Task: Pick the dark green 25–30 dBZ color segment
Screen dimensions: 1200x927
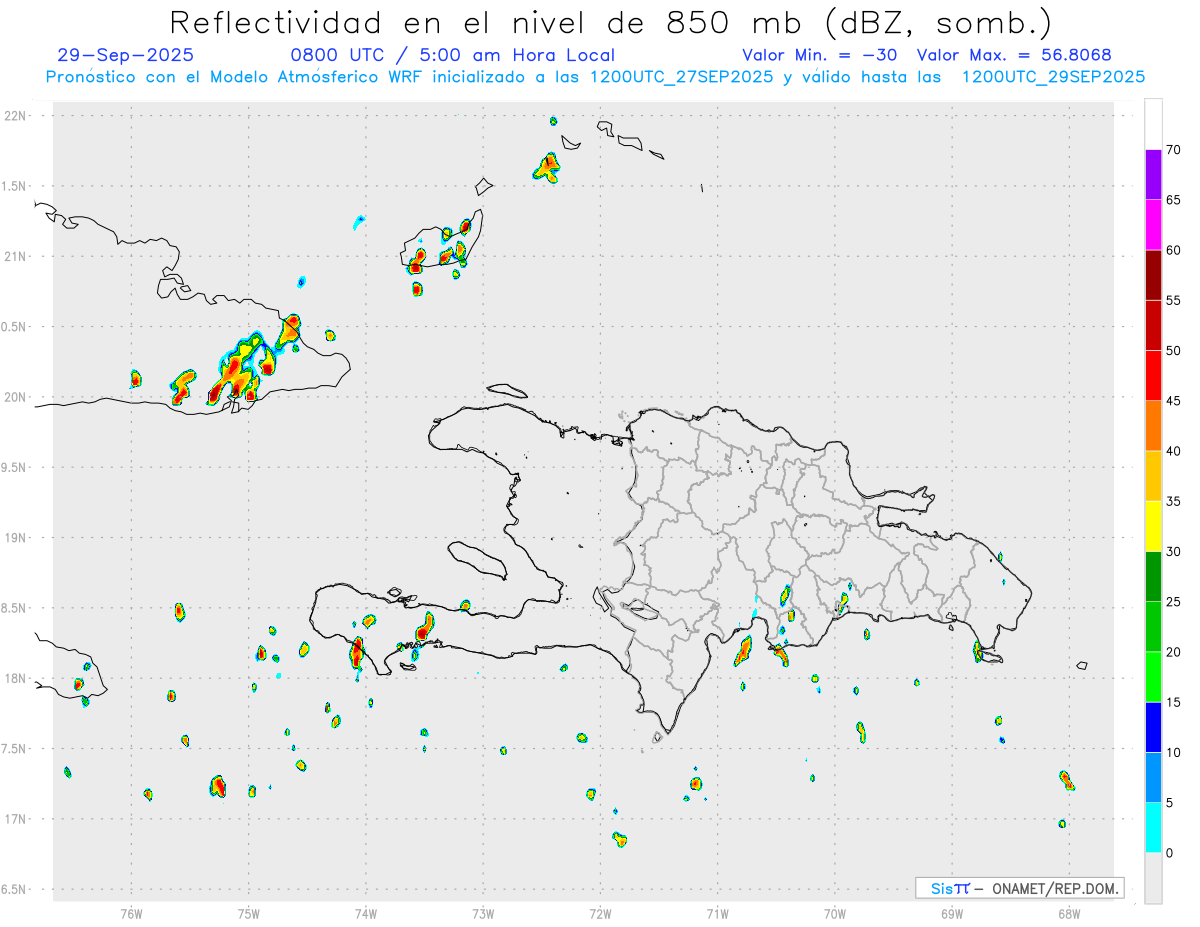Action: pos(1153,577)
